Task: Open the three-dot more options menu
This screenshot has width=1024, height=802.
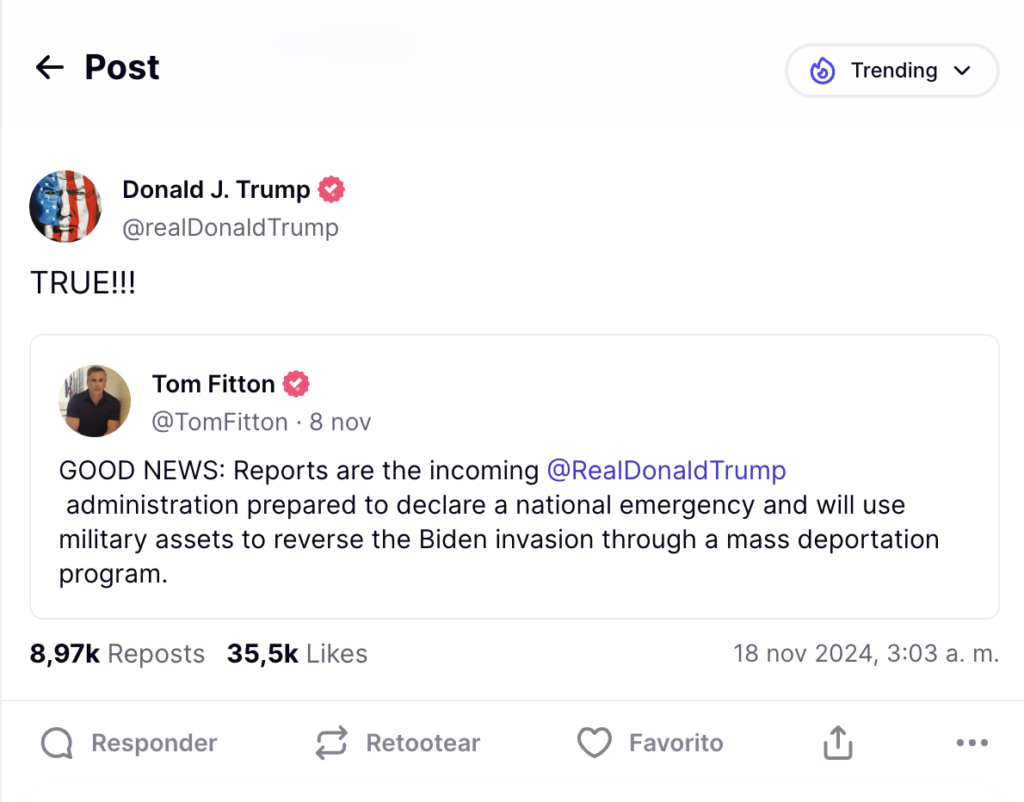Action: [x=972, y=743]
